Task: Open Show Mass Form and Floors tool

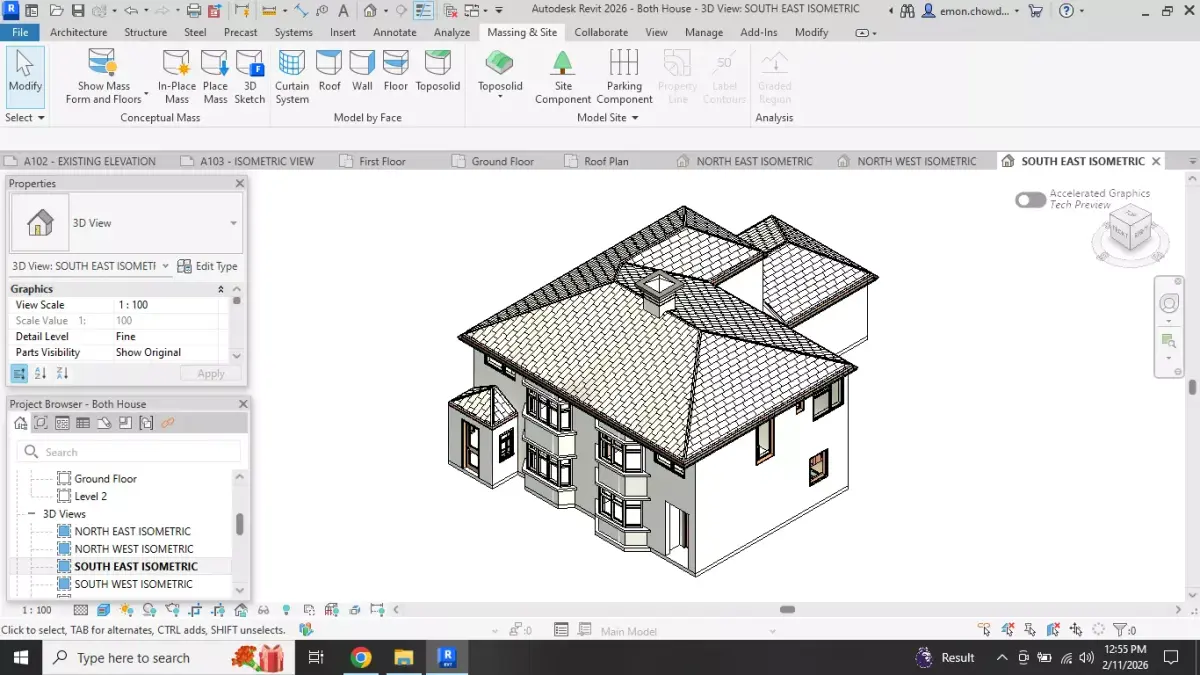Action: tap(103, 77)
